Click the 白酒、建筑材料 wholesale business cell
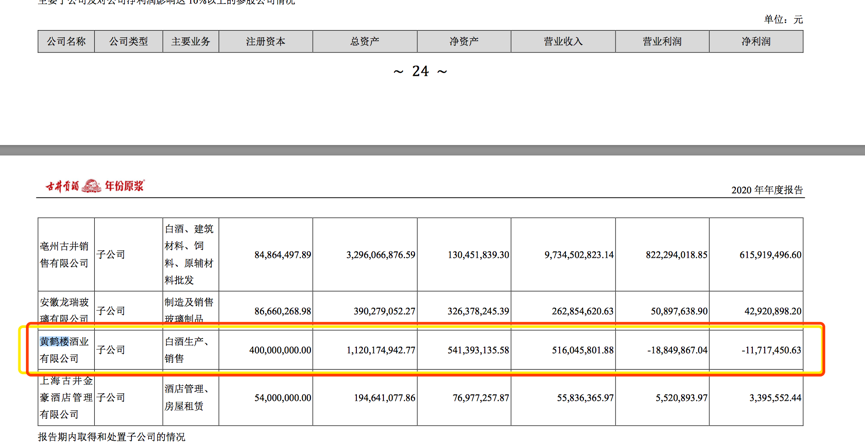 pos(189,254)
